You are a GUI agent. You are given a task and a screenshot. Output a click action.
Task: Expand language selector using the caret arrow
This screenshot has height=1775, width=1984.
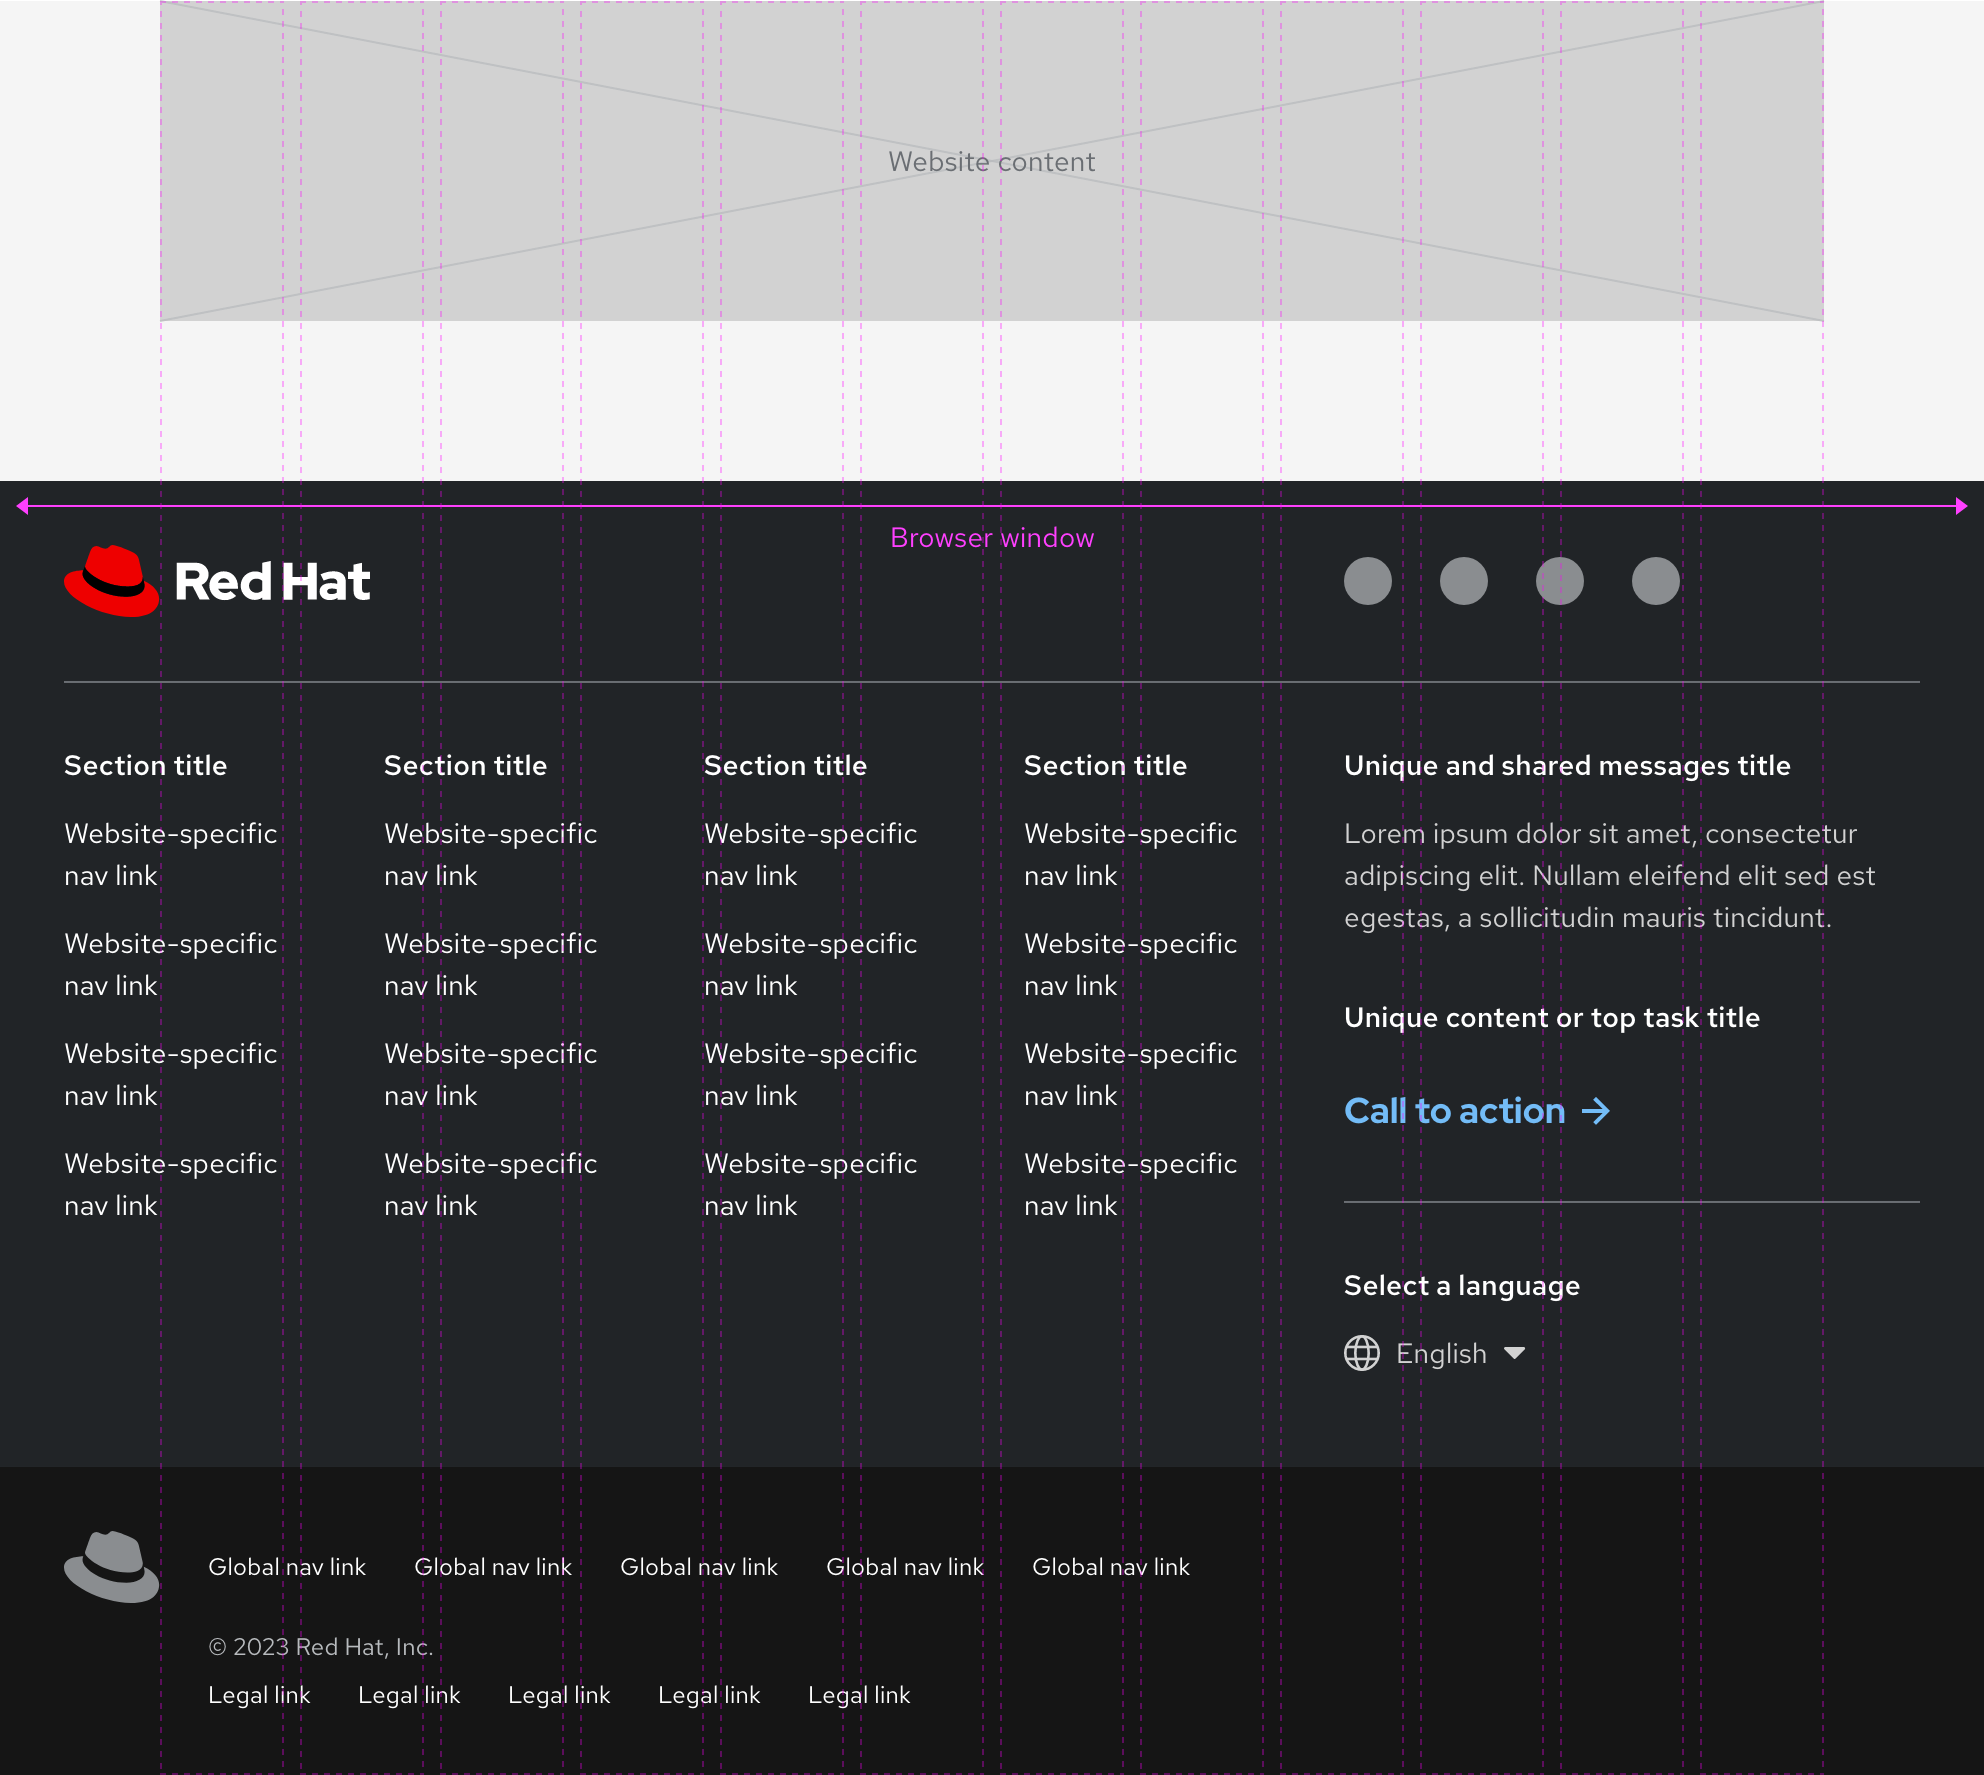(1514, 1353)
